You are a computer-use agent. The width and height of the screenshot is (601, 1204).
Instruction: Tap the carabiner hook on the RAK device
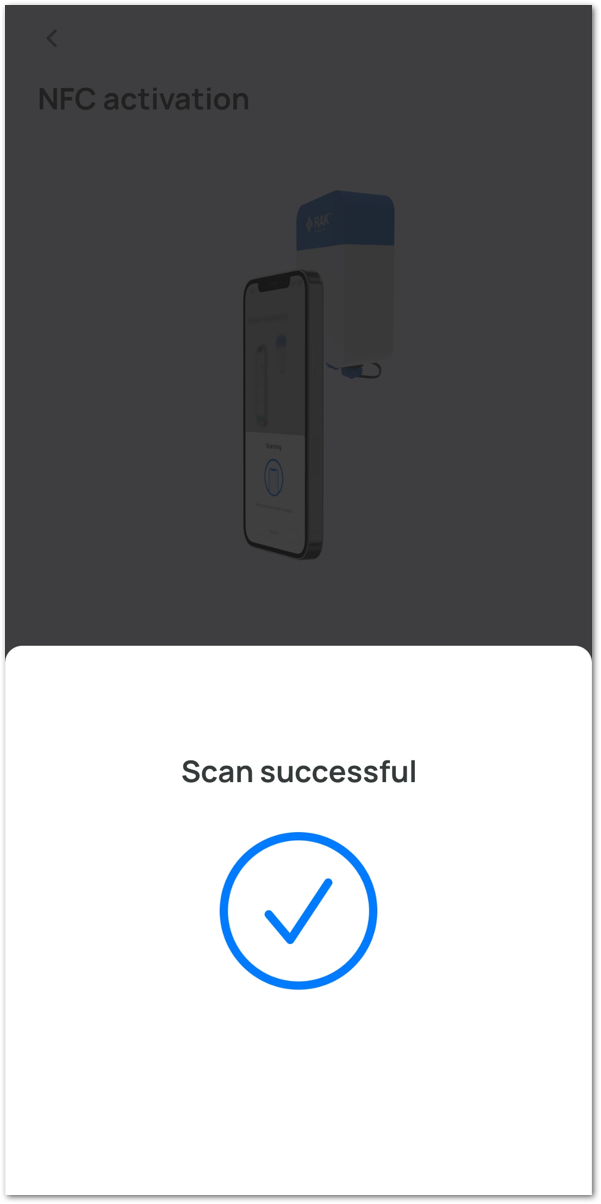click(x=372, y=370)
